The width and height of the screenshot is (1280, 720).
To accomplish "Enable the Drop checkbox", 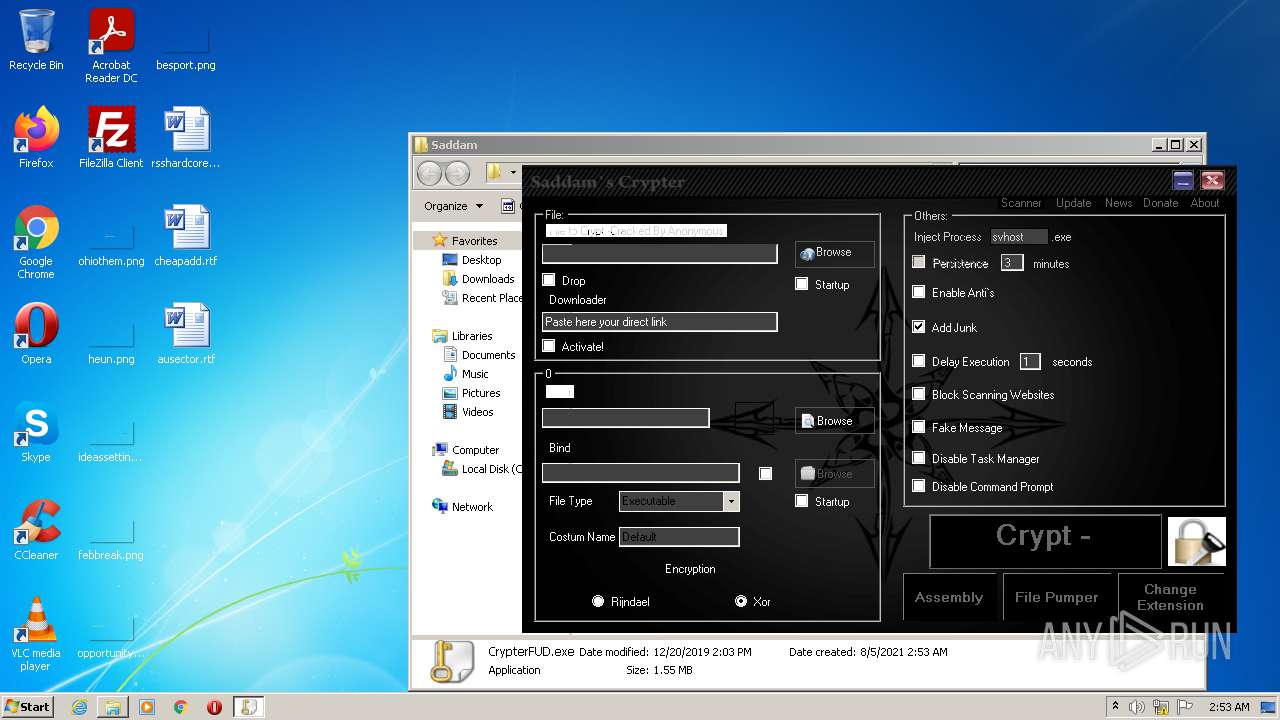I will pos(548,280).
